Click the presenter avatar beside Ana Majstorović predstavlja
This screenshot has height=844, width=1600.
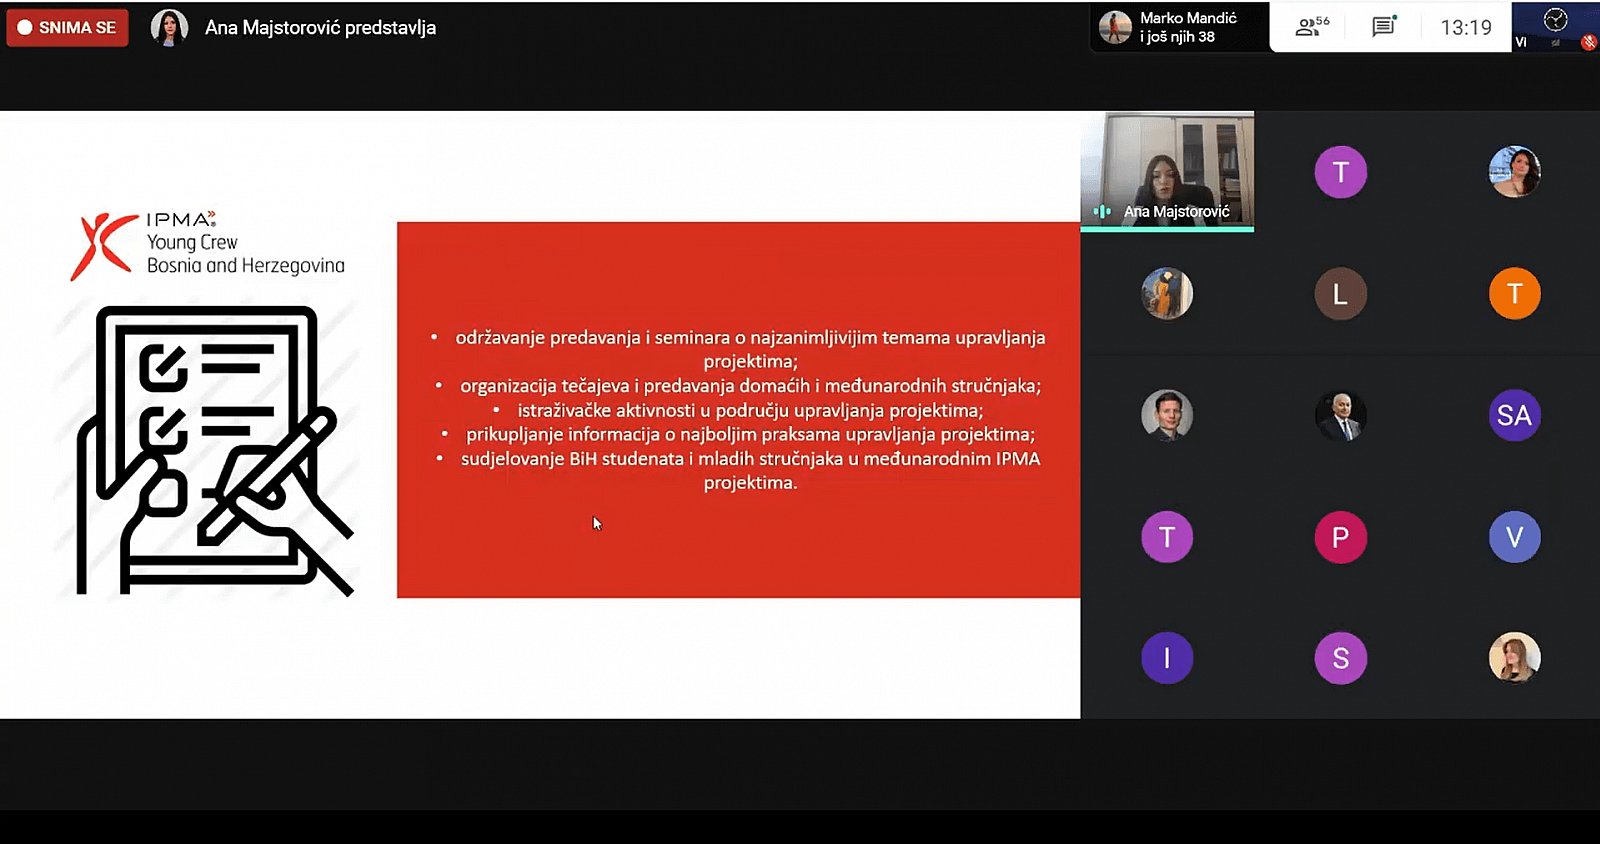coord(169,27)
